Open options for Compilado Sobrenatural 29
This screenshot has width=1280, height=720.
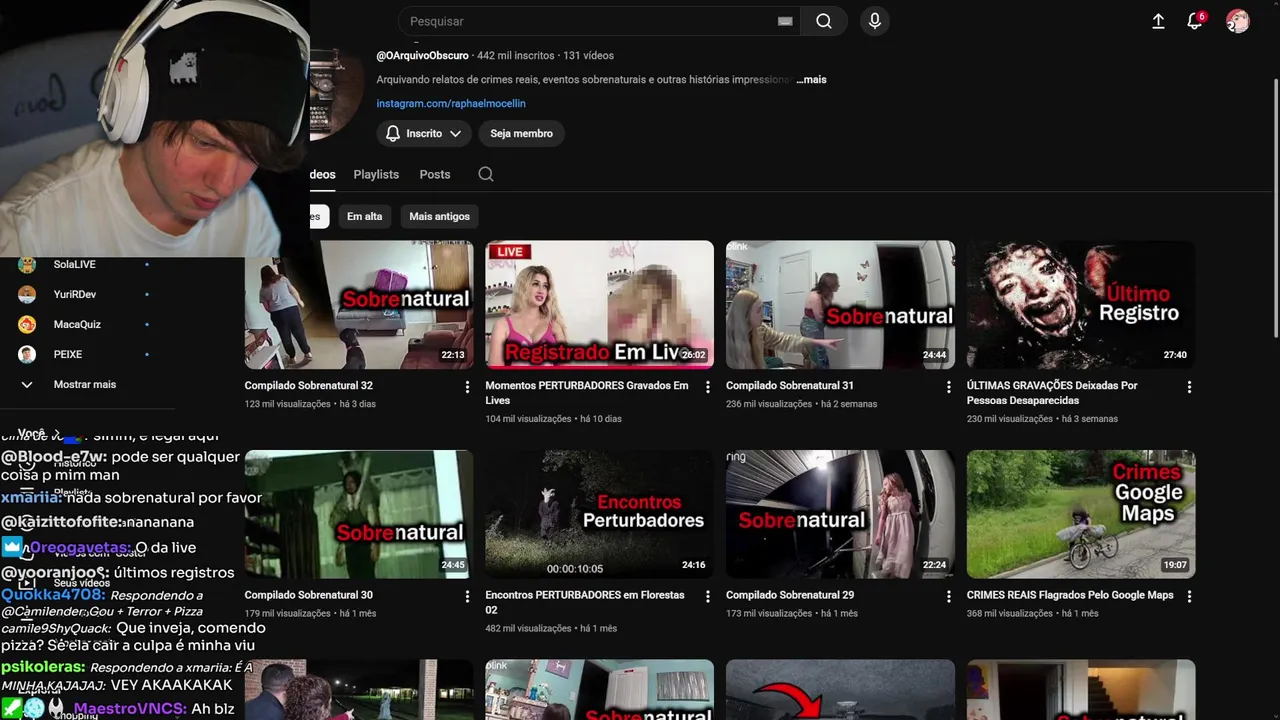(x=949, y=596)
